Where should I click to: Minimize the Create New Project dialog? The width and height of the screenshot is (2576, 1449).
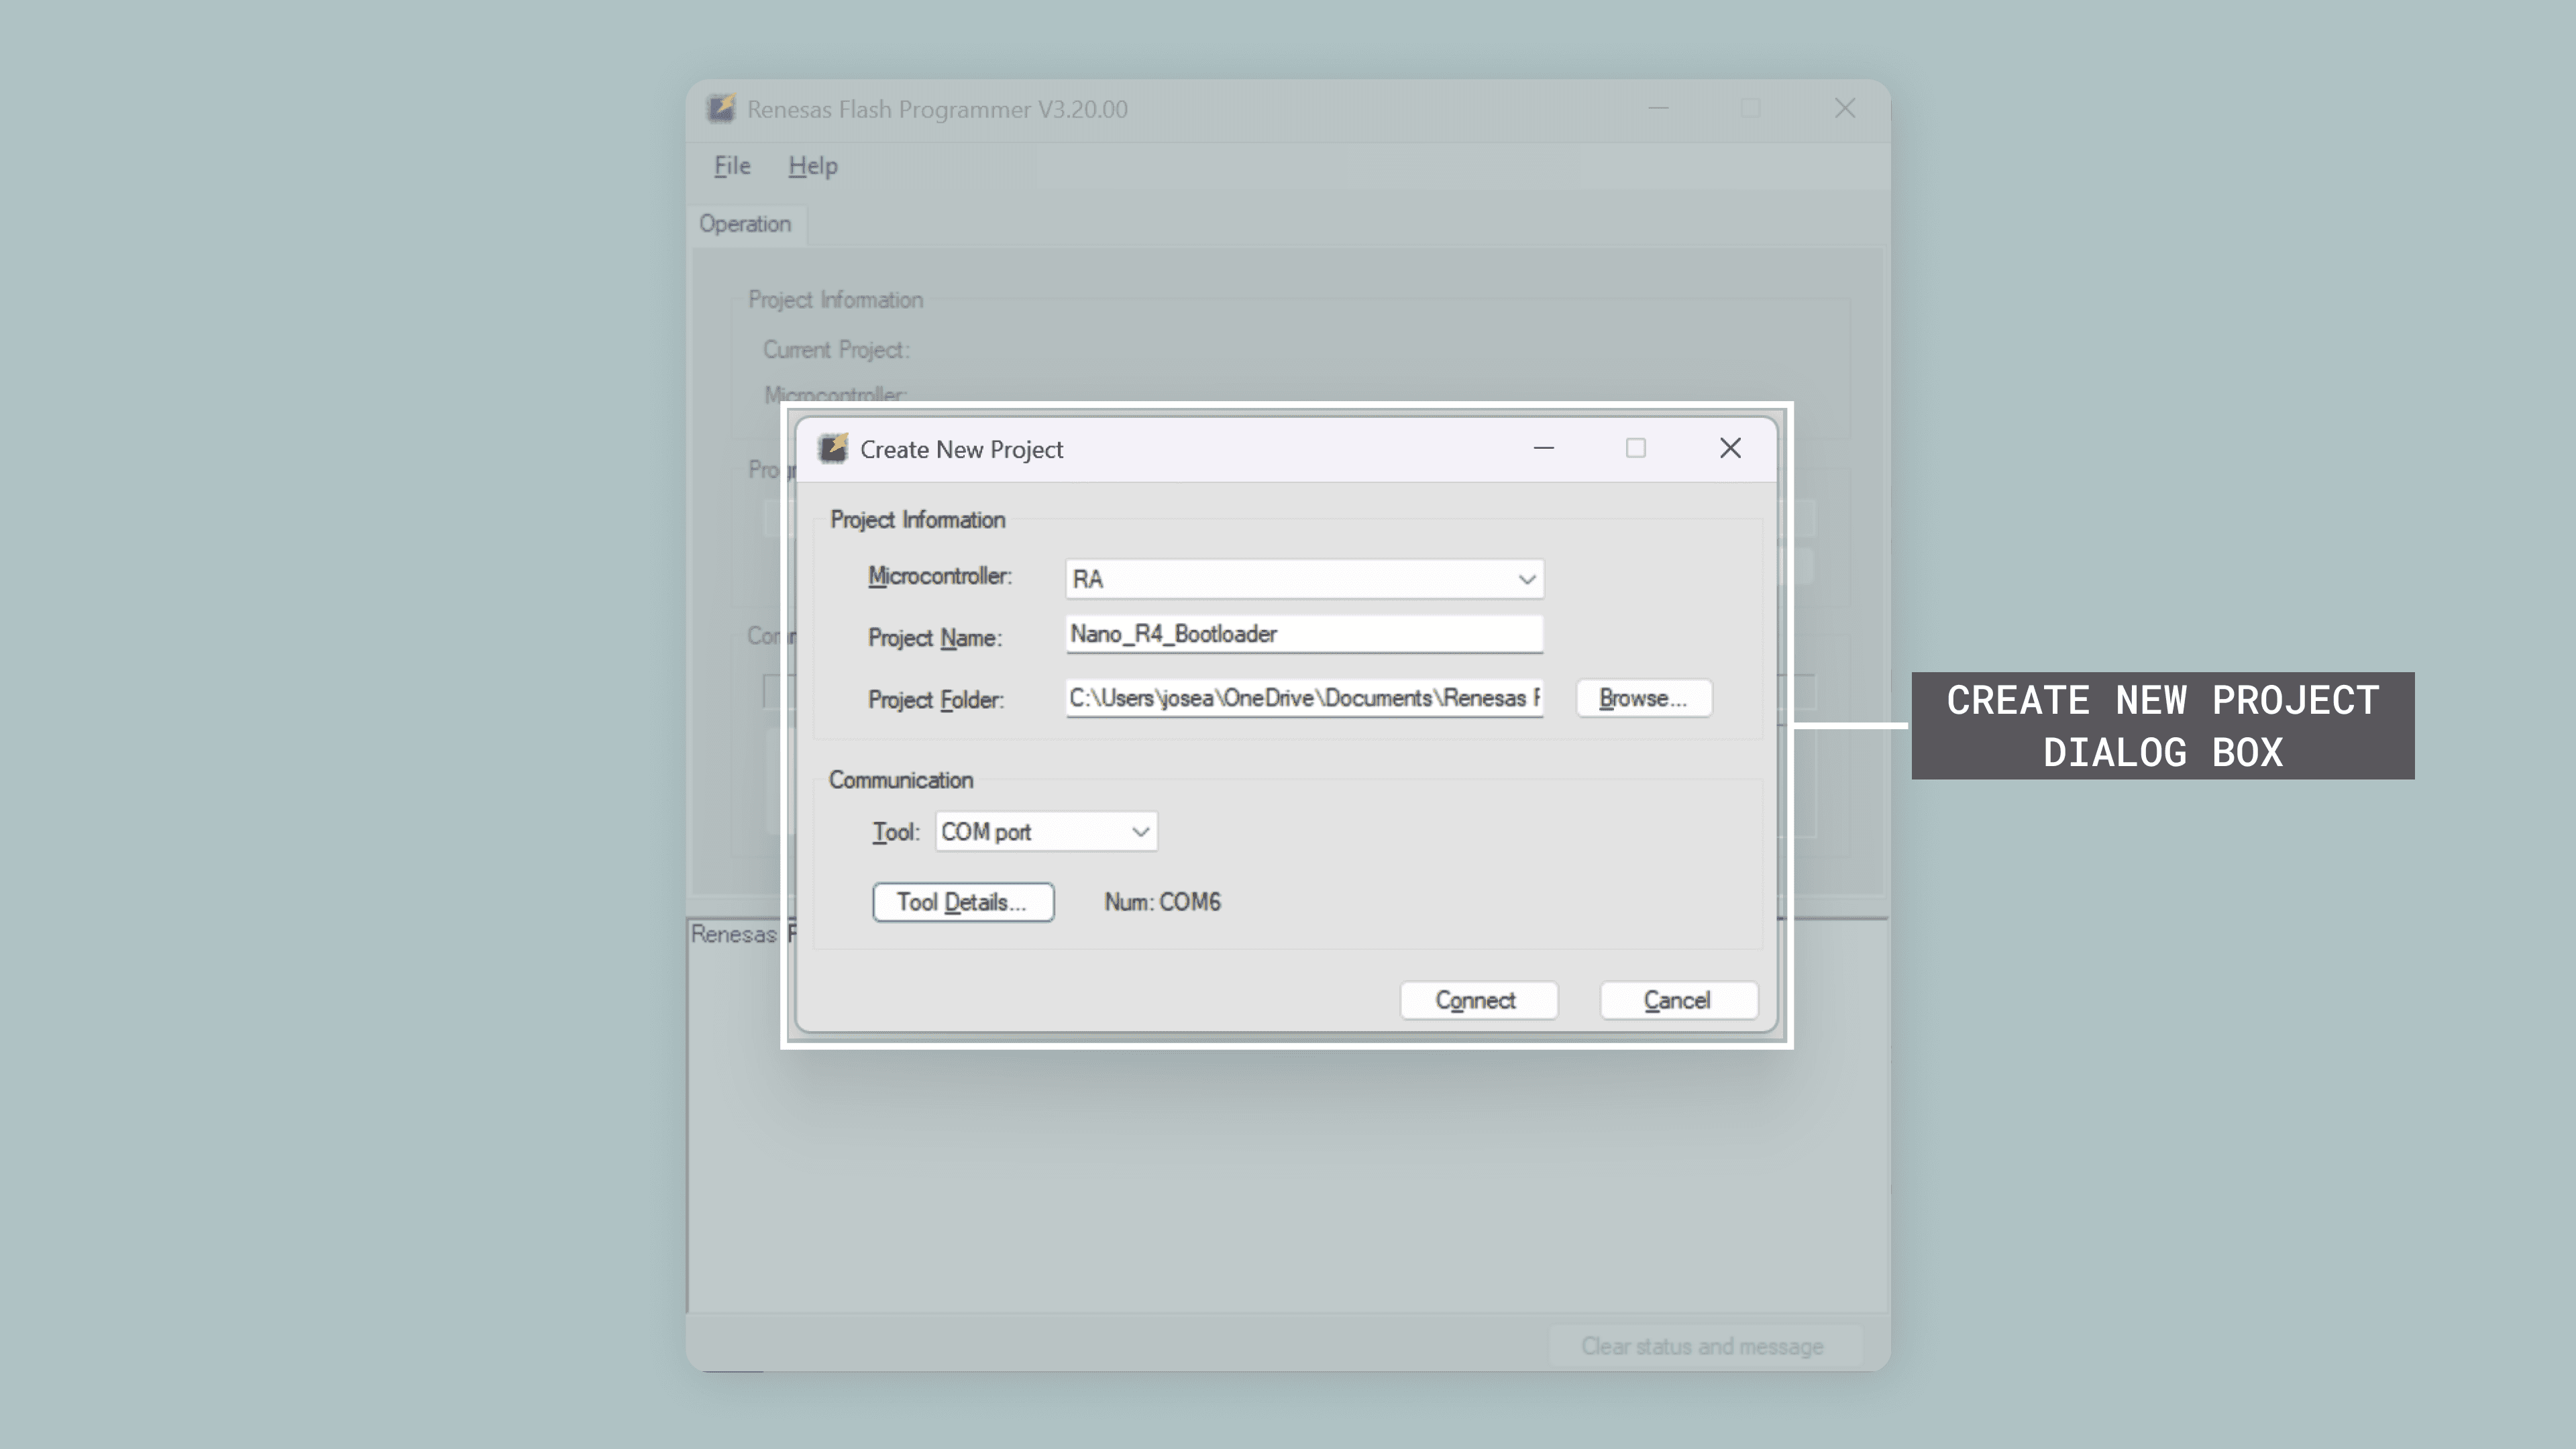click(x=1545, y=448)
